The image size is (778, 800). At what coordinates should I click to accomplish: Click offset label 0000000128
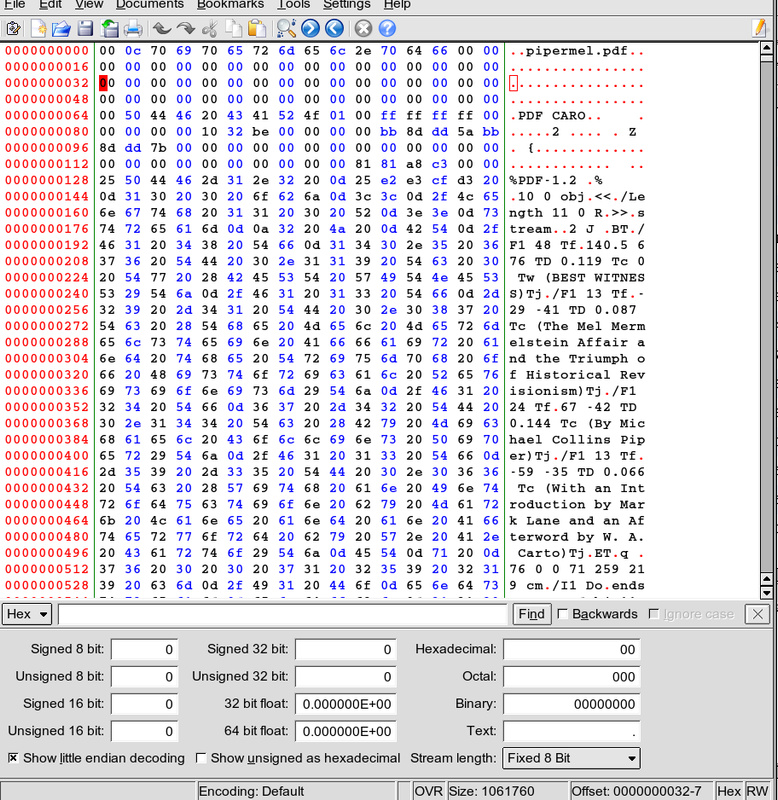click(47, 180)
